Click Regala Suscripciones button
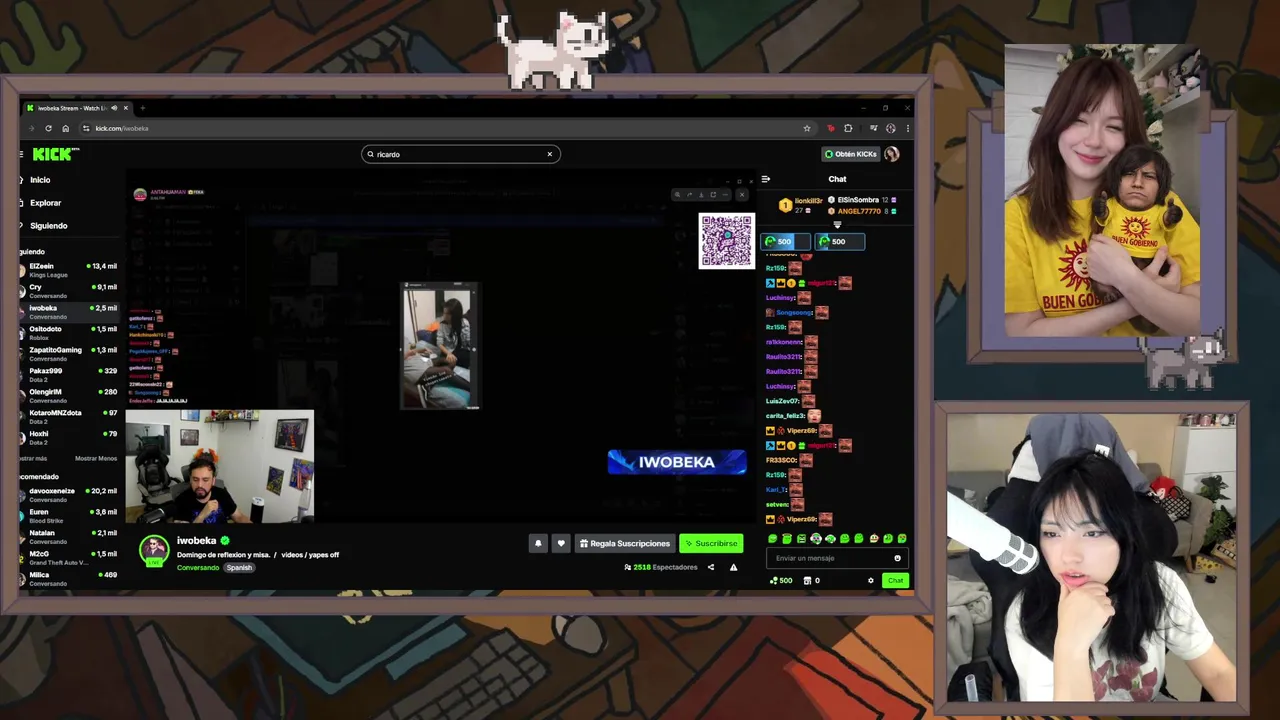This screenshot has width=1280, height=720. click(624, 543)
